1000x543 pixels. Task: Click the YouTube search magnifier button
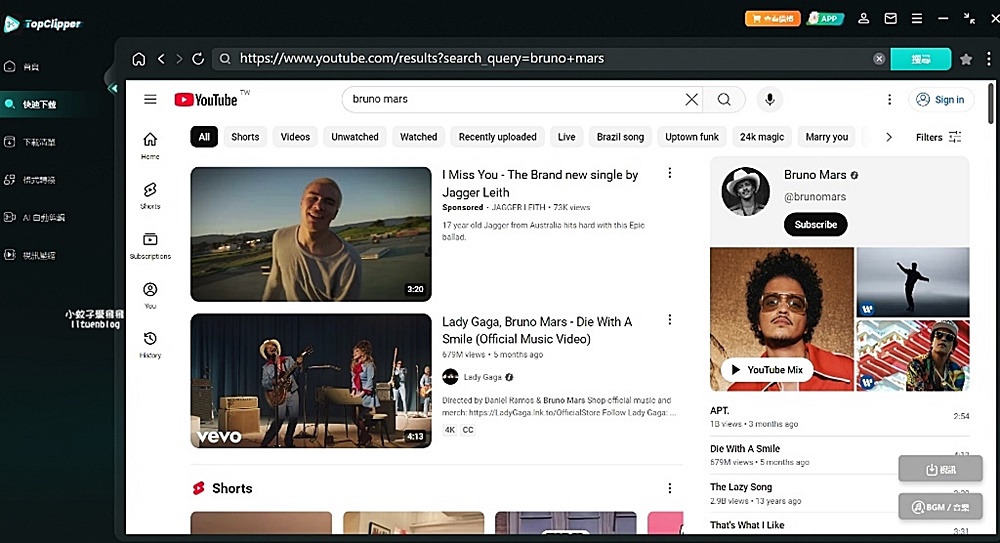point(724,99)
